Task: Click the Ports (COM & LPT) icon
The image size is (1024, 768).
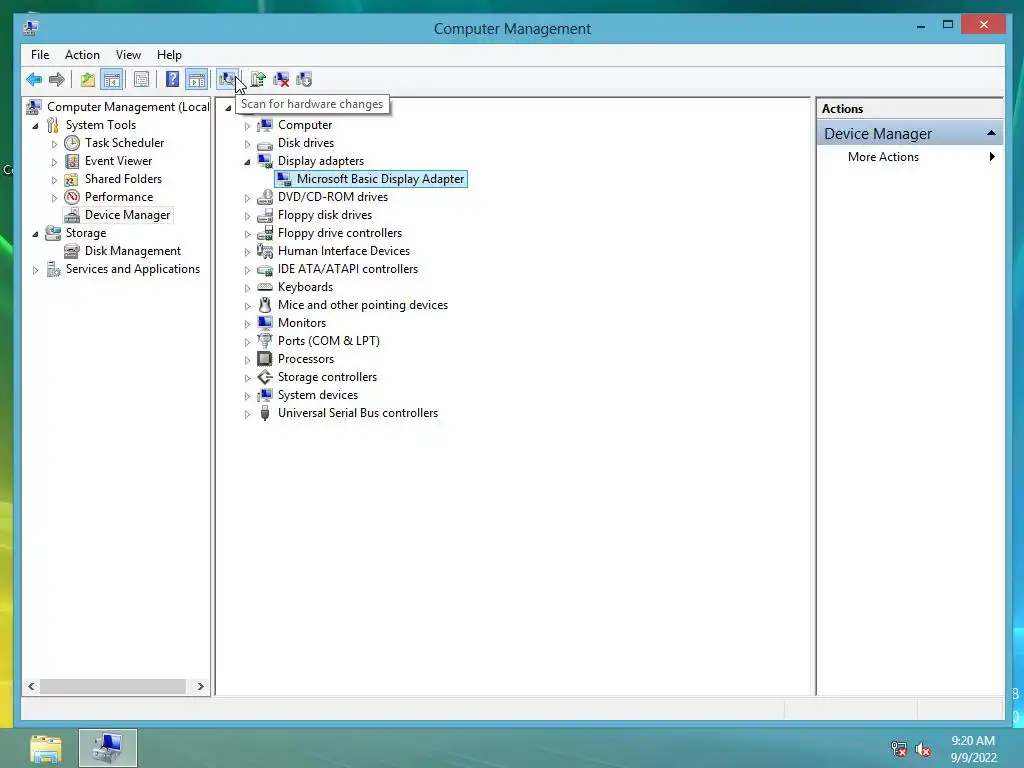Action: pos(264,341)
